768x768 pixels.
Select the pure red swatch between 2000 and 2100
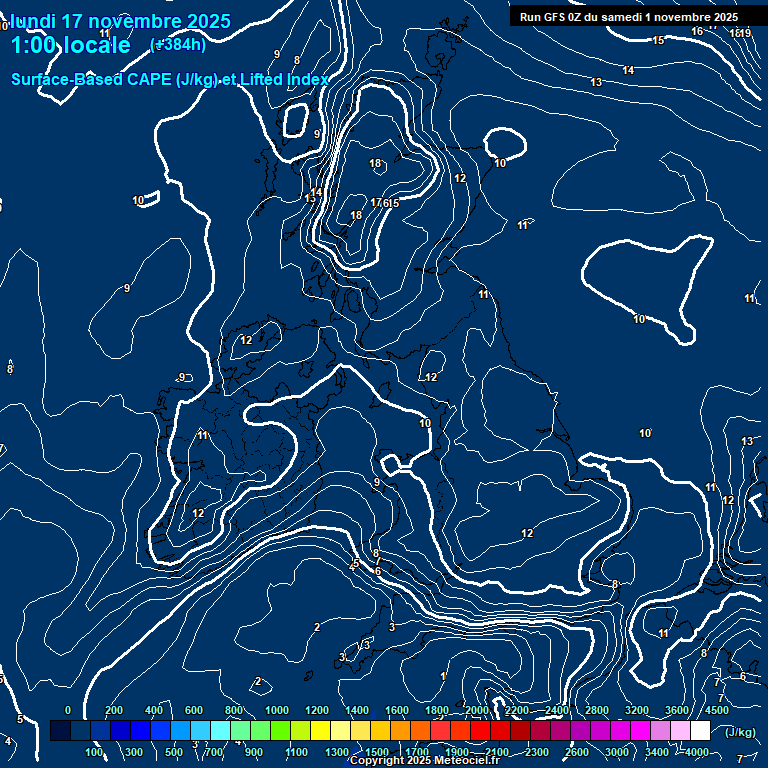480,730
